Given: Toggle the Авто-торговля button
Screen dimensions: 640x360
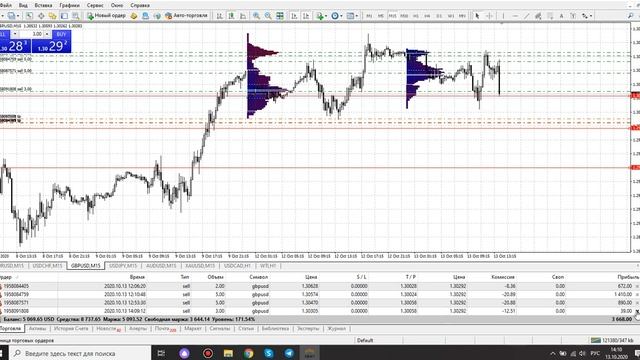Looking at the screenshot, I should pos(186,16).
